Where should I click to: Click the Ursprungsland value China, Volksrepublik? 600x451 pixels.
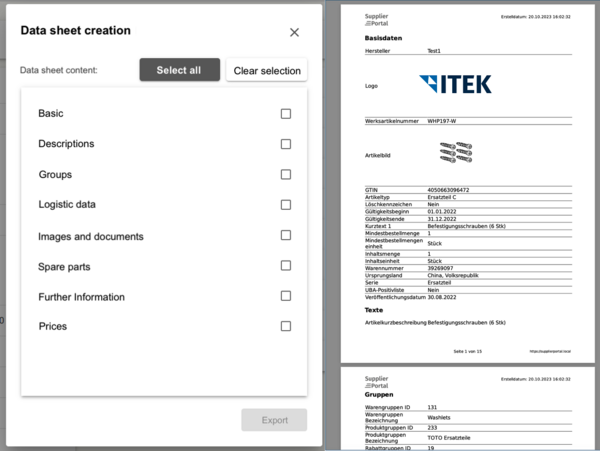coord(453,275)
